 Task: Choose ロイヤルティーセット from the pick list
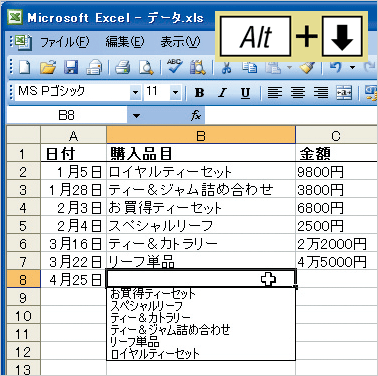point(201,353)
